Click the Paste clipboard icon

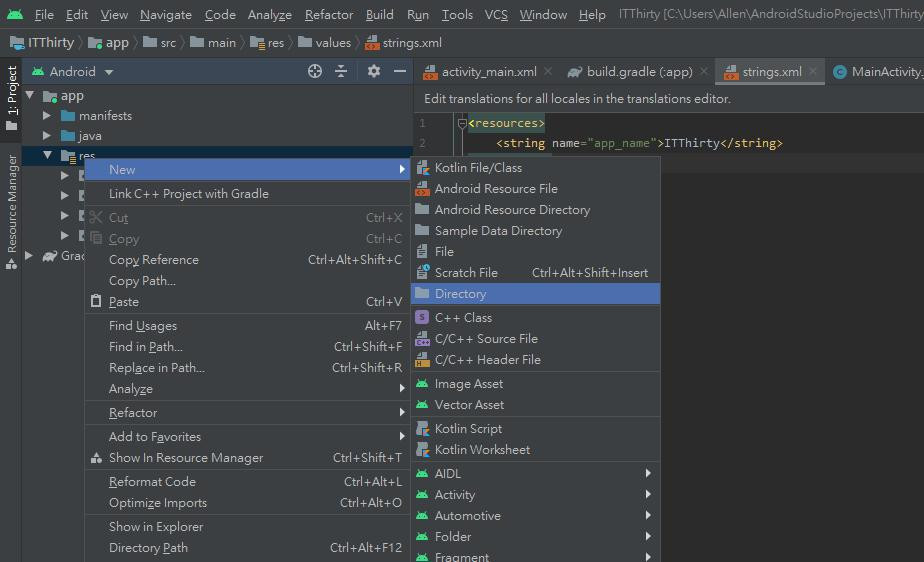click(x=96, y=301)
